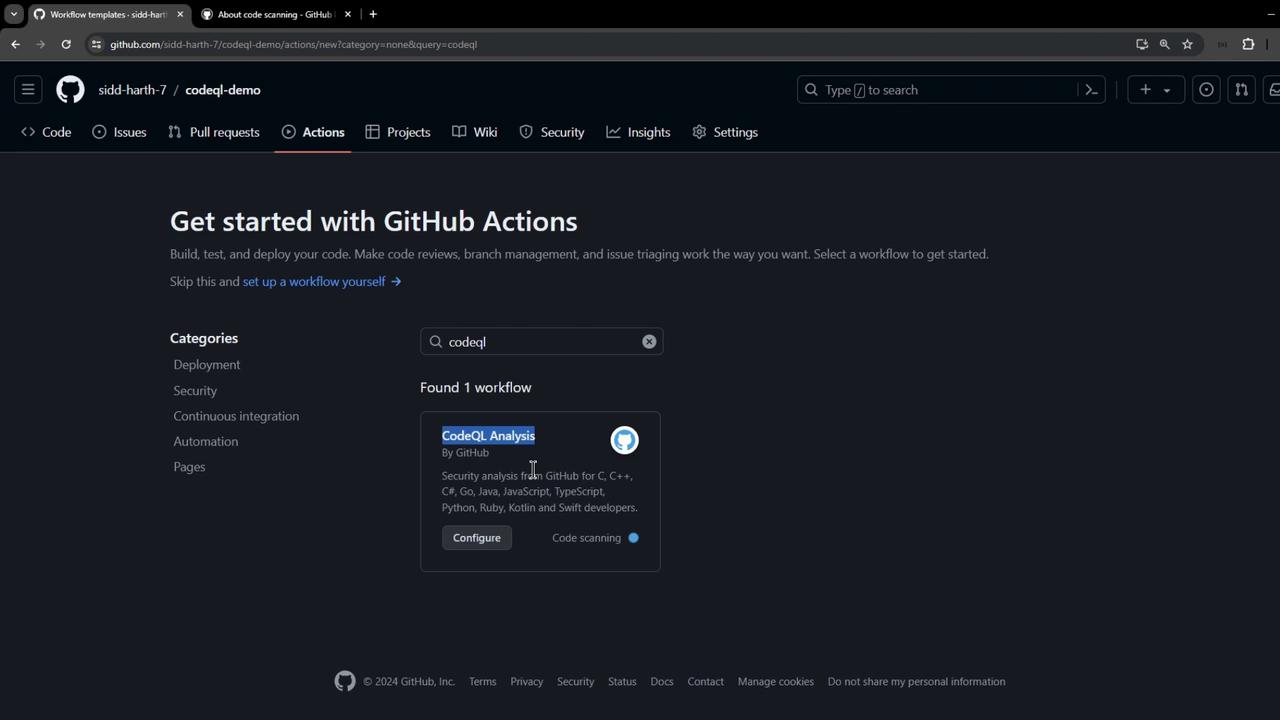Switch to the About code scanning browser tab
1280x720 pixels.
tap(276, 14)
